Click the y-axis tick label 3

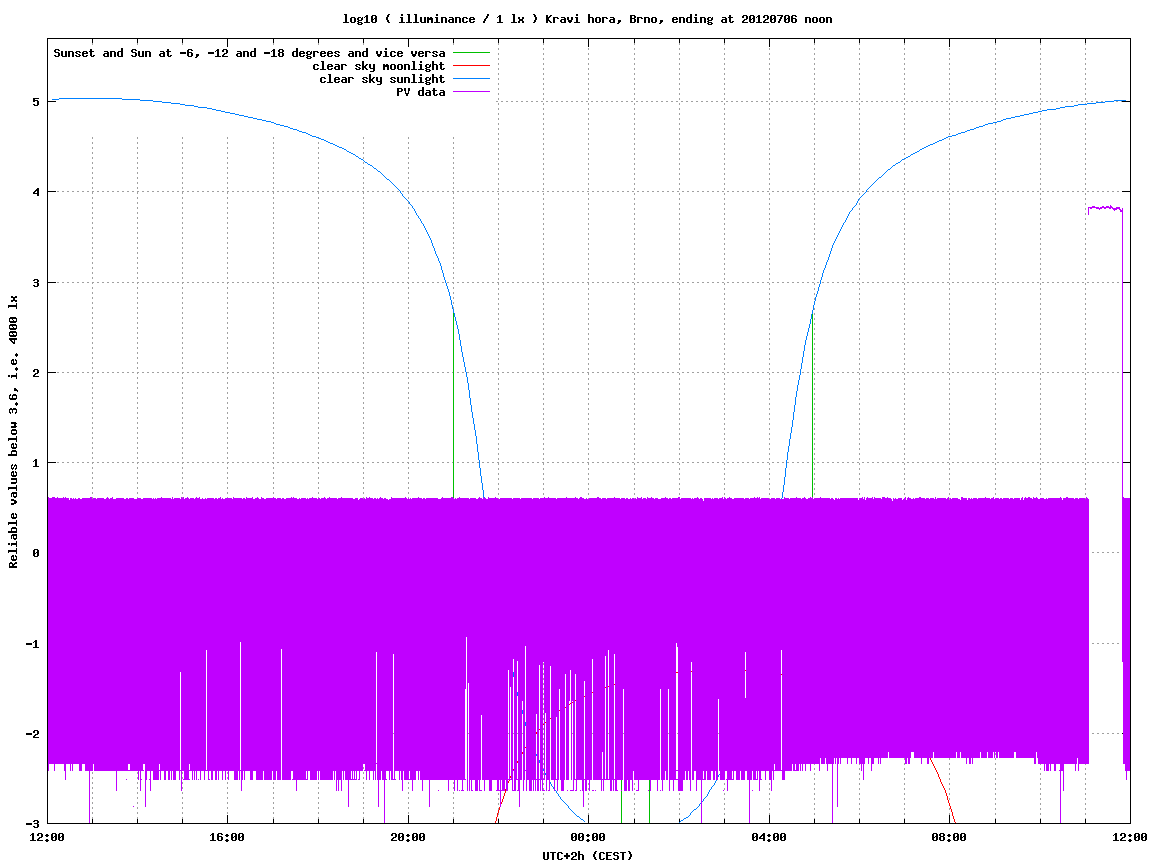(35, 283)
